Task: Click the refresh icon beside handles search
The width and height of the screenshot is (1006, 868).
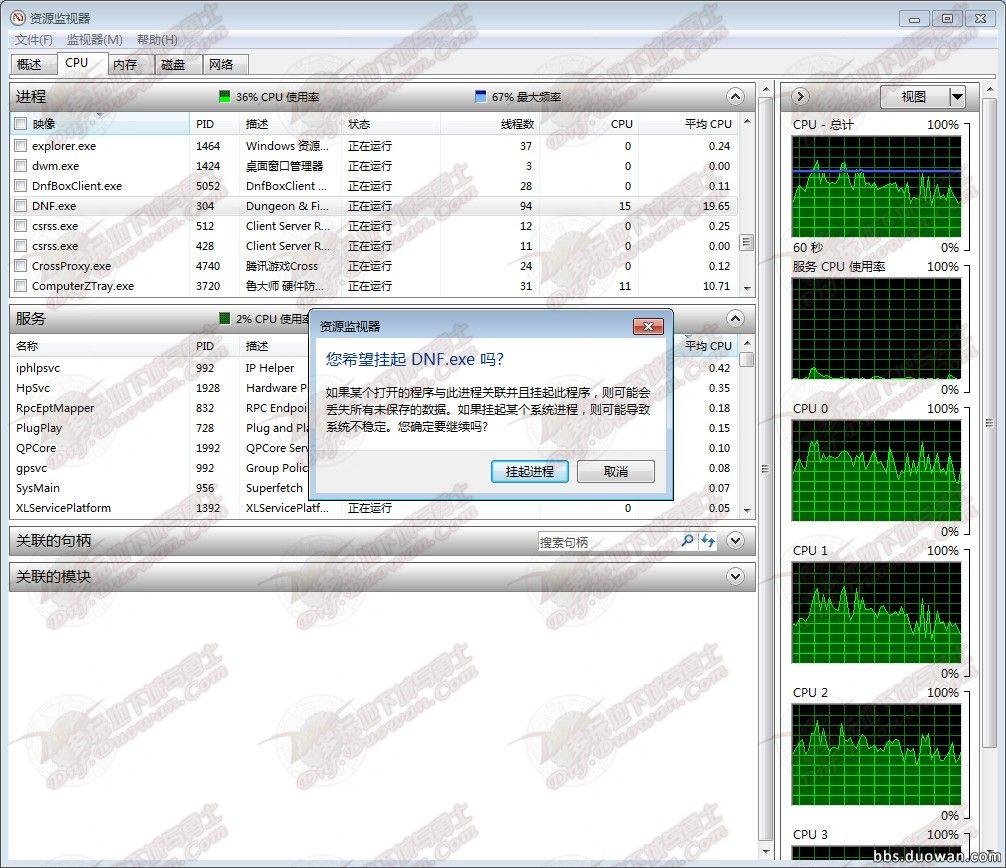Action: (x=708, y=541)
